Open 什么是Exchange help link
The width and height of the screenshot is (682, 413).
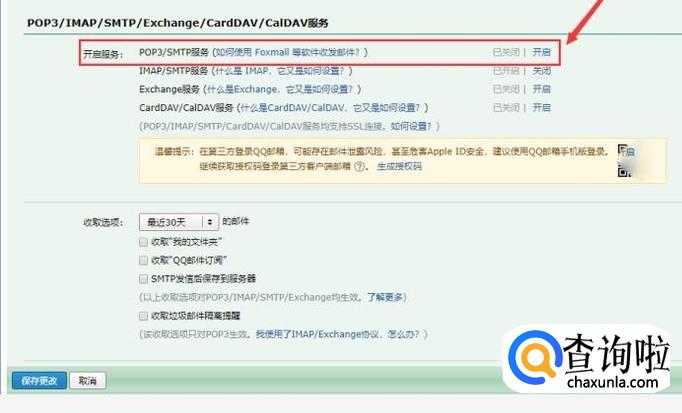(x=280, y=89)
